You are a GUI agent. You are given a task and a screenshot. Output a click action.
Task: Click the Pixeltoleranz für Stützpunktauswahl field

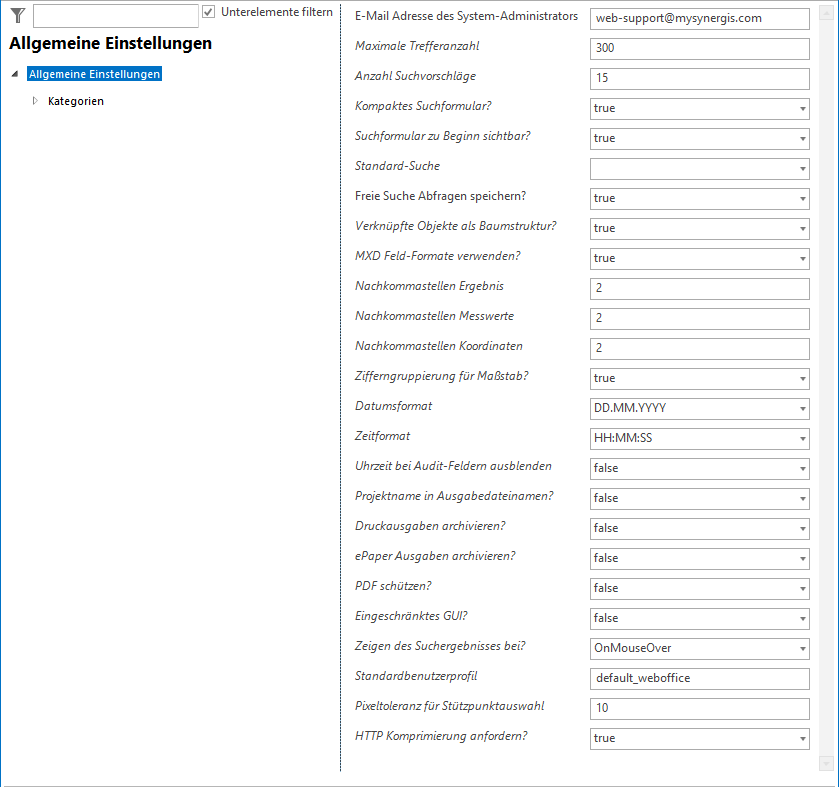[699, 708]
